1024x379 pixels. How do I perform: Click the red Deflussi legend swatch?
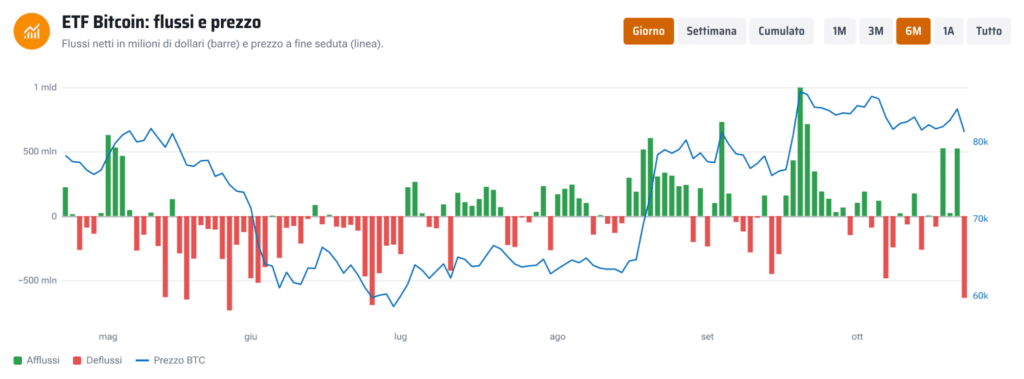[x=77, y=360]
